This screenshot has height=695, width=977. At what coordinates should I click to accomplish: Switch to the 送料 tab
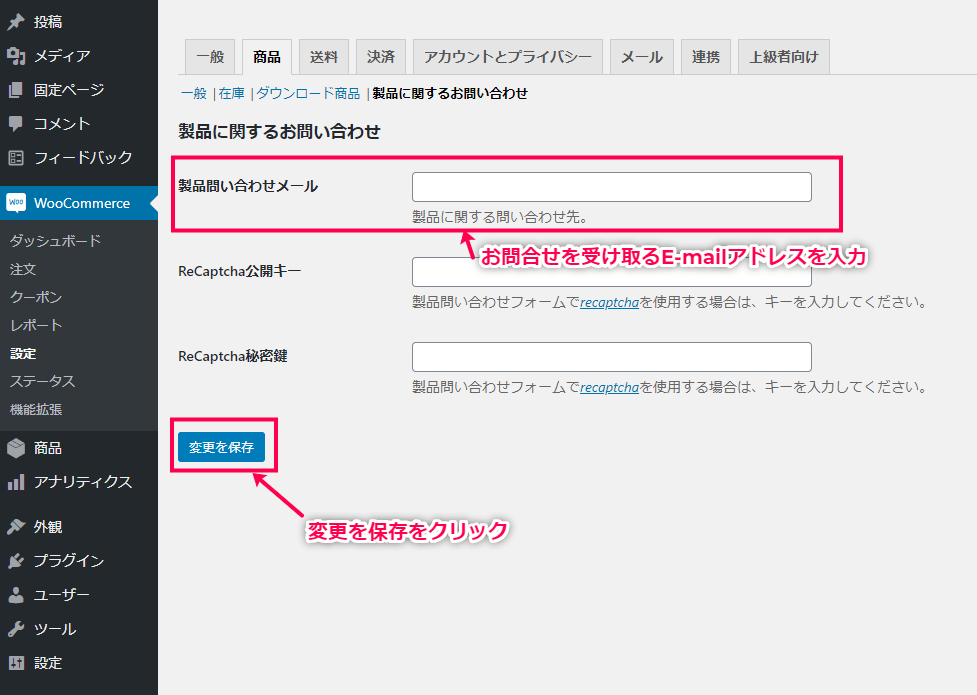coord(324,57)
